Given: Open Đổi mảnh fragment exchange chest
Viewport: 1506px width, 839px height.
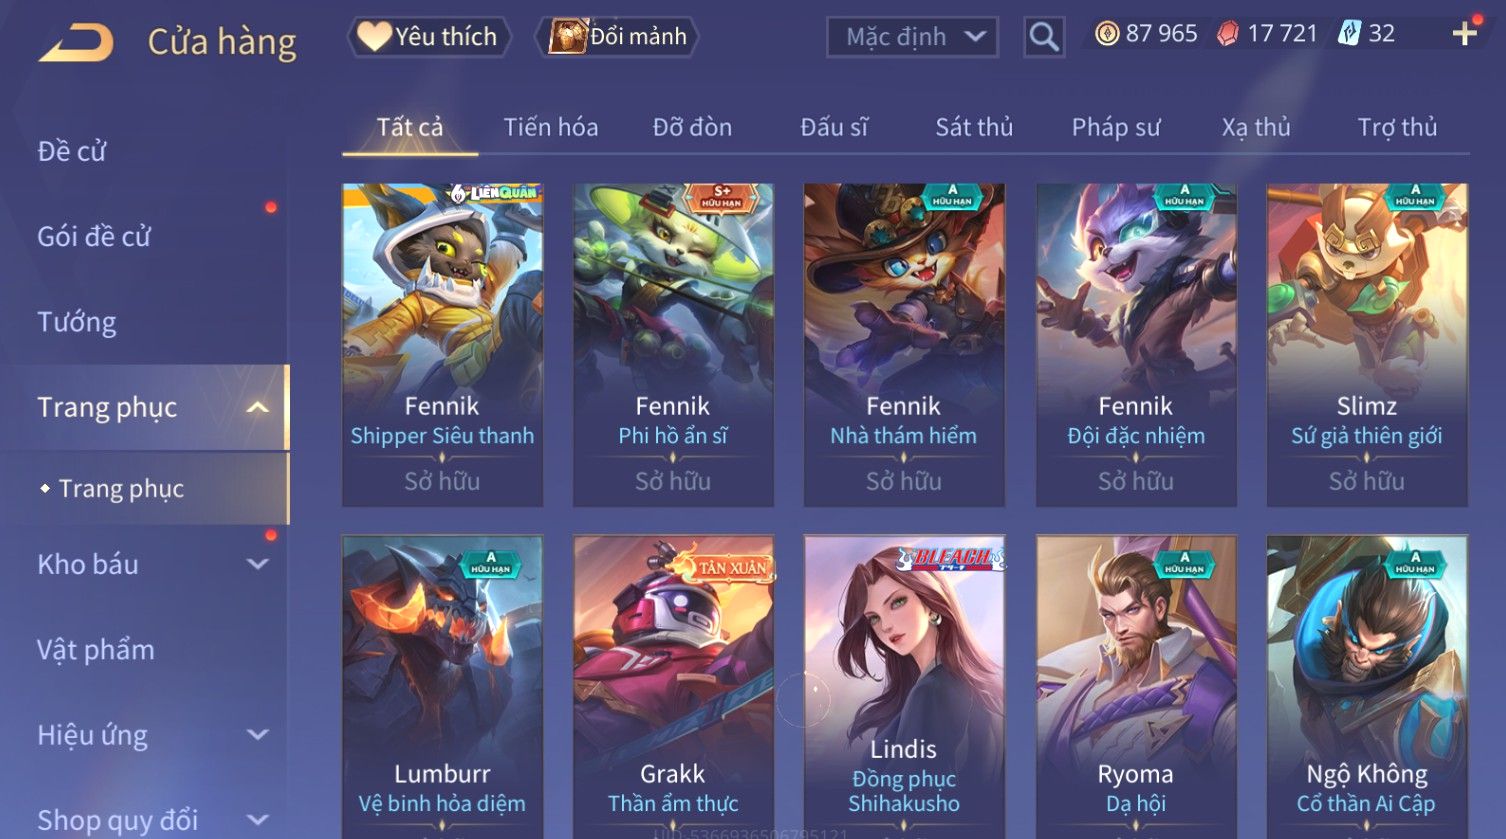Looking at the screenshot, I should pos(619,37).
